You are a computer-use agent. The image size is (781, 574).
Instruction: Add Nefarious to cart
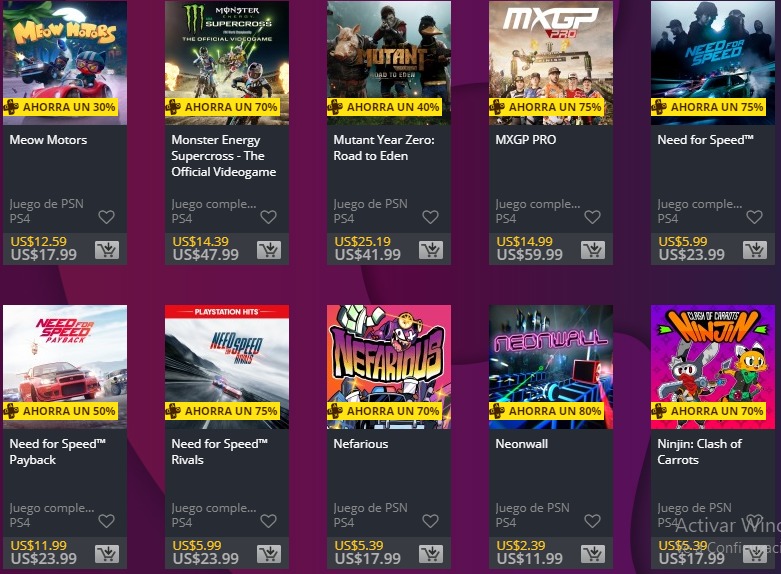coord(431,554)
